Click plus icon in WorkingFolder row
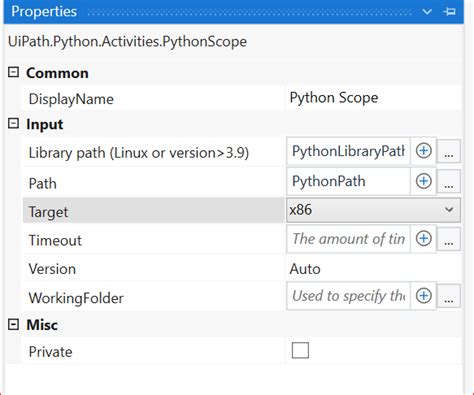The height and width of the screenshot is (395, 474). (x=423, y=296)
